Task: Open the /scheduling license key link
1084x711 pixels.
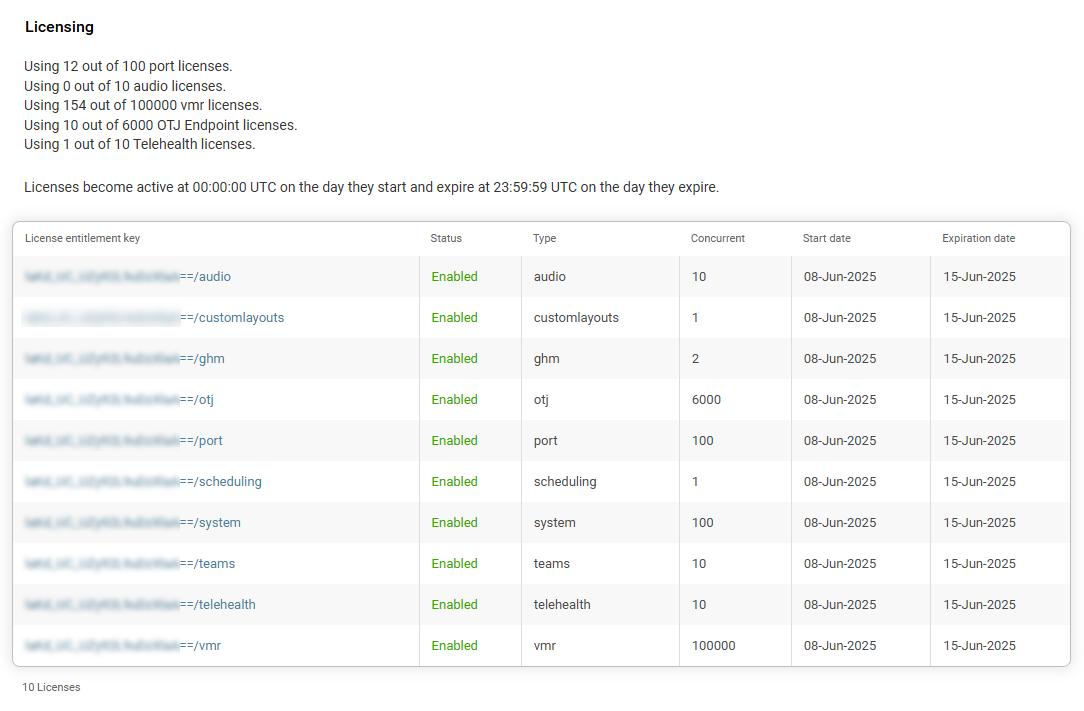Action: coord(143,482)
